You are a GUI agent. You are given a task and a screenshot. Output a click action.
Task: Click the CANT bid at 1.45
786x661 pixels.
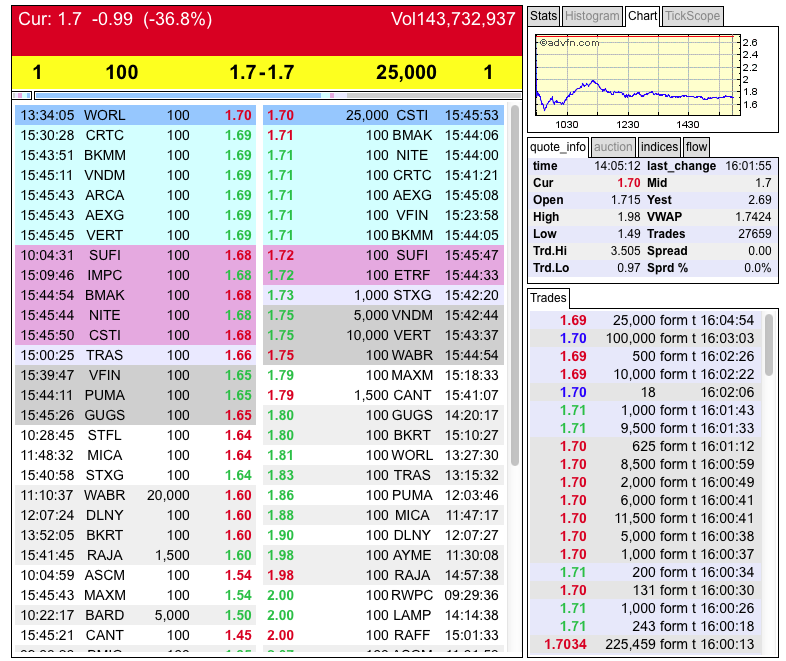point(135,635)
